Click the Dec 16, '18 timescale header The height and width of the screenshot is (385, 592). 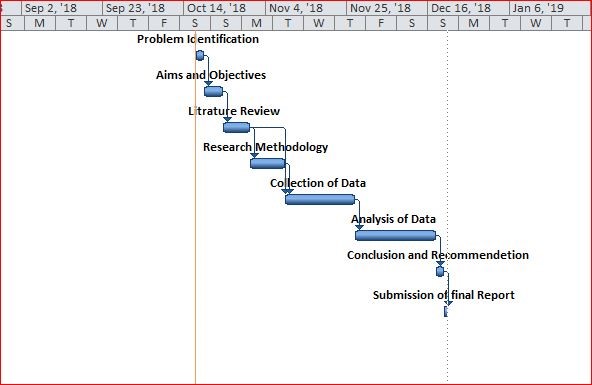coord(468,8)
